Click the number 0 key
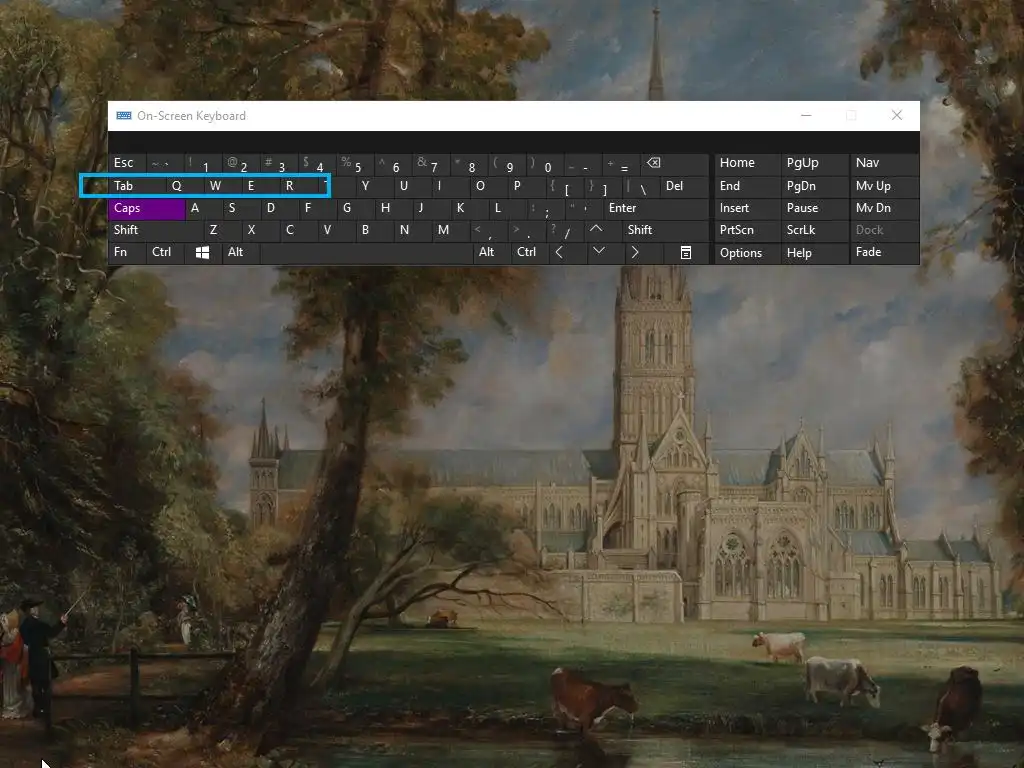Image resolution: width=1024 pixels, height=768 pixels. click(545, 163)
